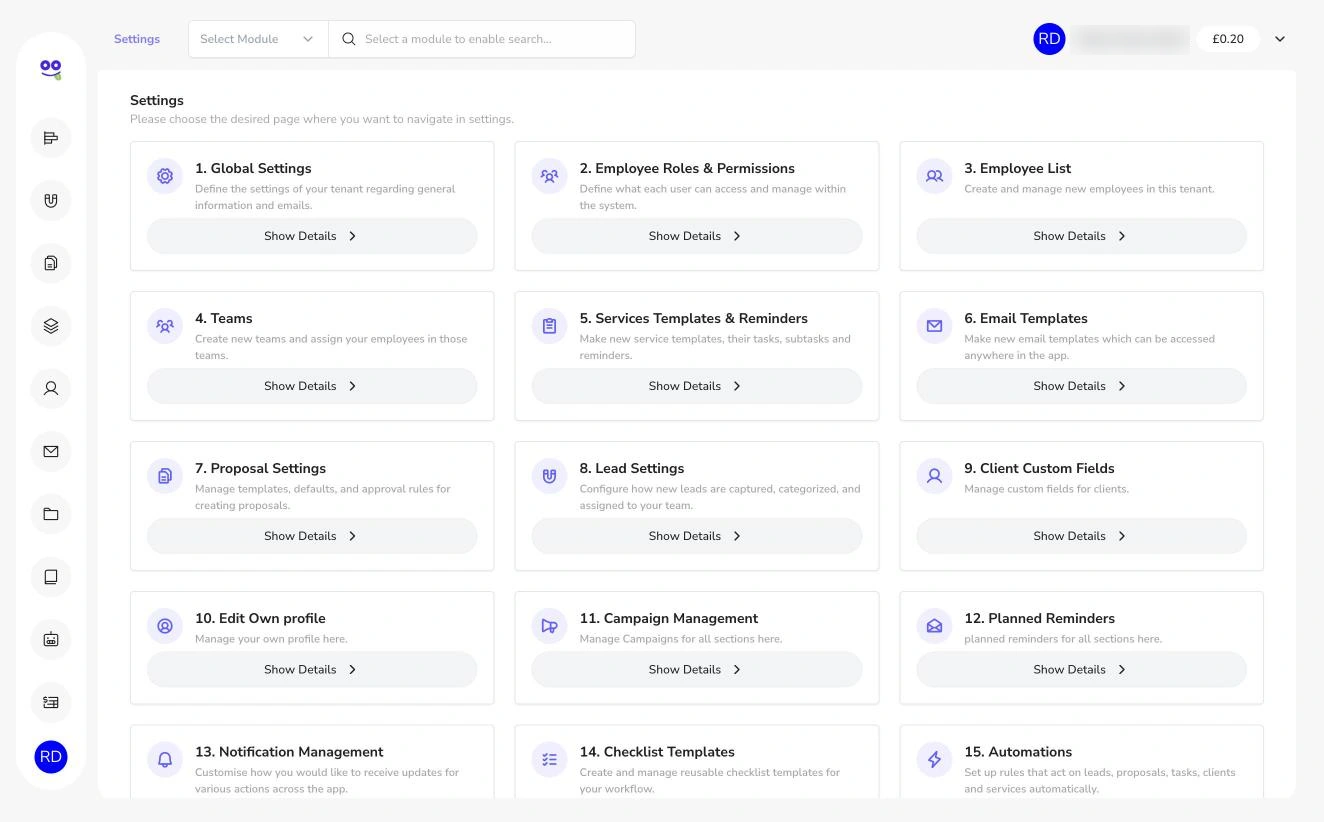Click the app logo in the sidebar
Image resolution: width=1324 pixels, height=822 pixels.
tap(51, 69)
